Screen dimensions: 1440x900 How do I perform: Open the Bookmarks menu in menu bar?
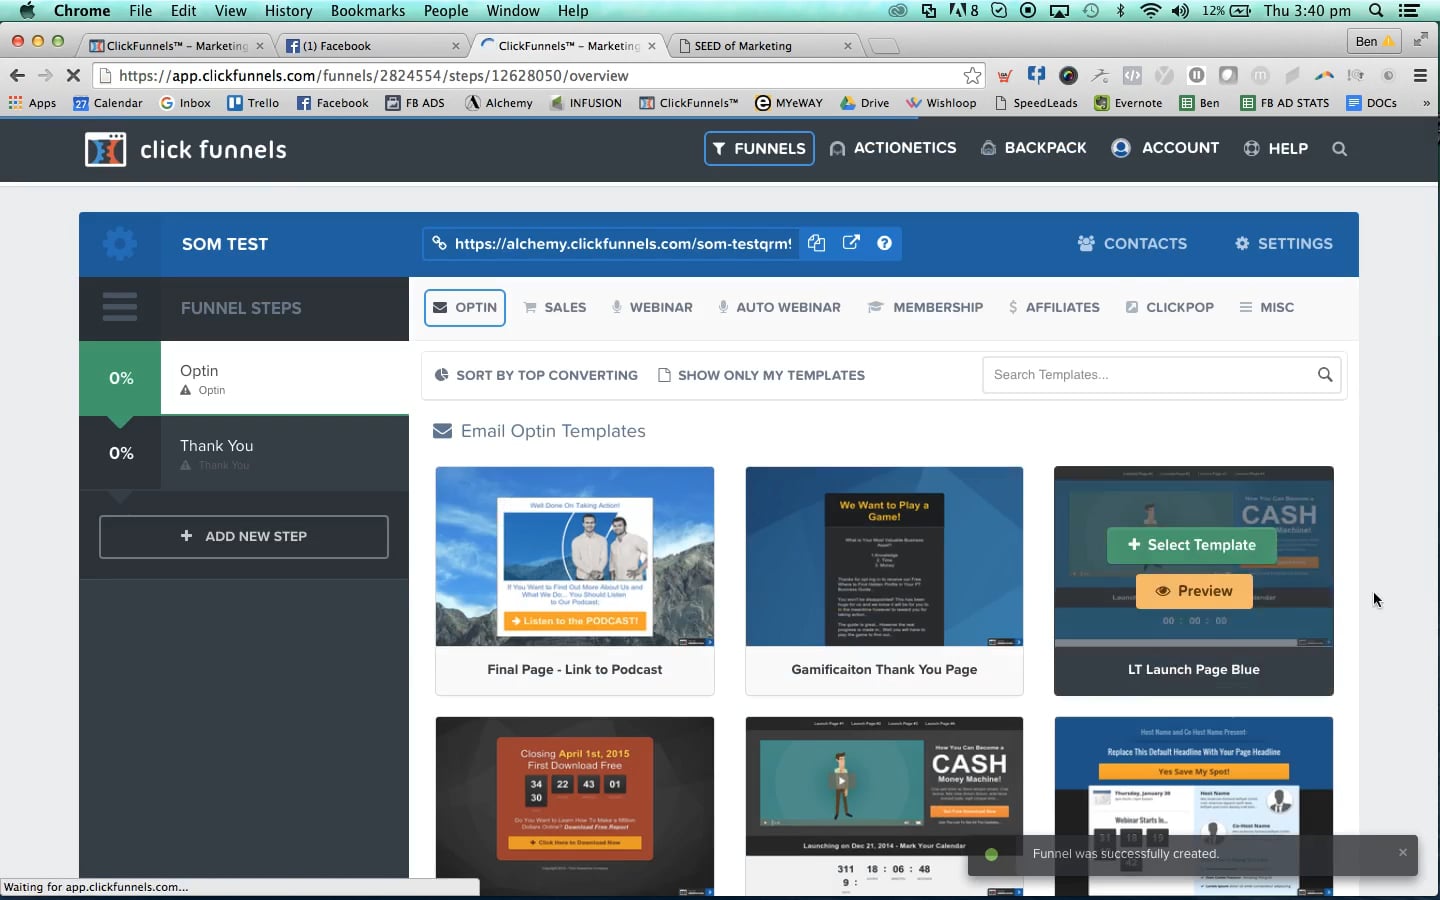(x=368, y=11)
